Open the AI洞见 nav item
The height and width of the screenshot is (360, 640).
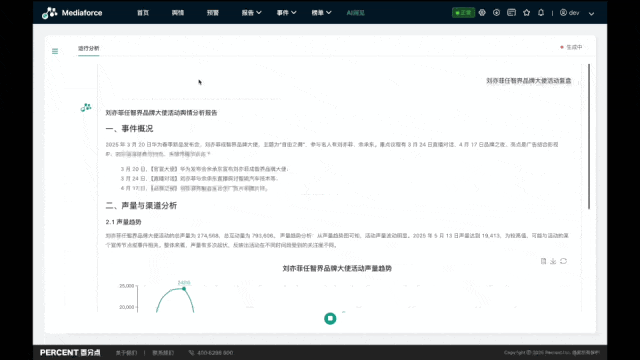coord(356,13)
